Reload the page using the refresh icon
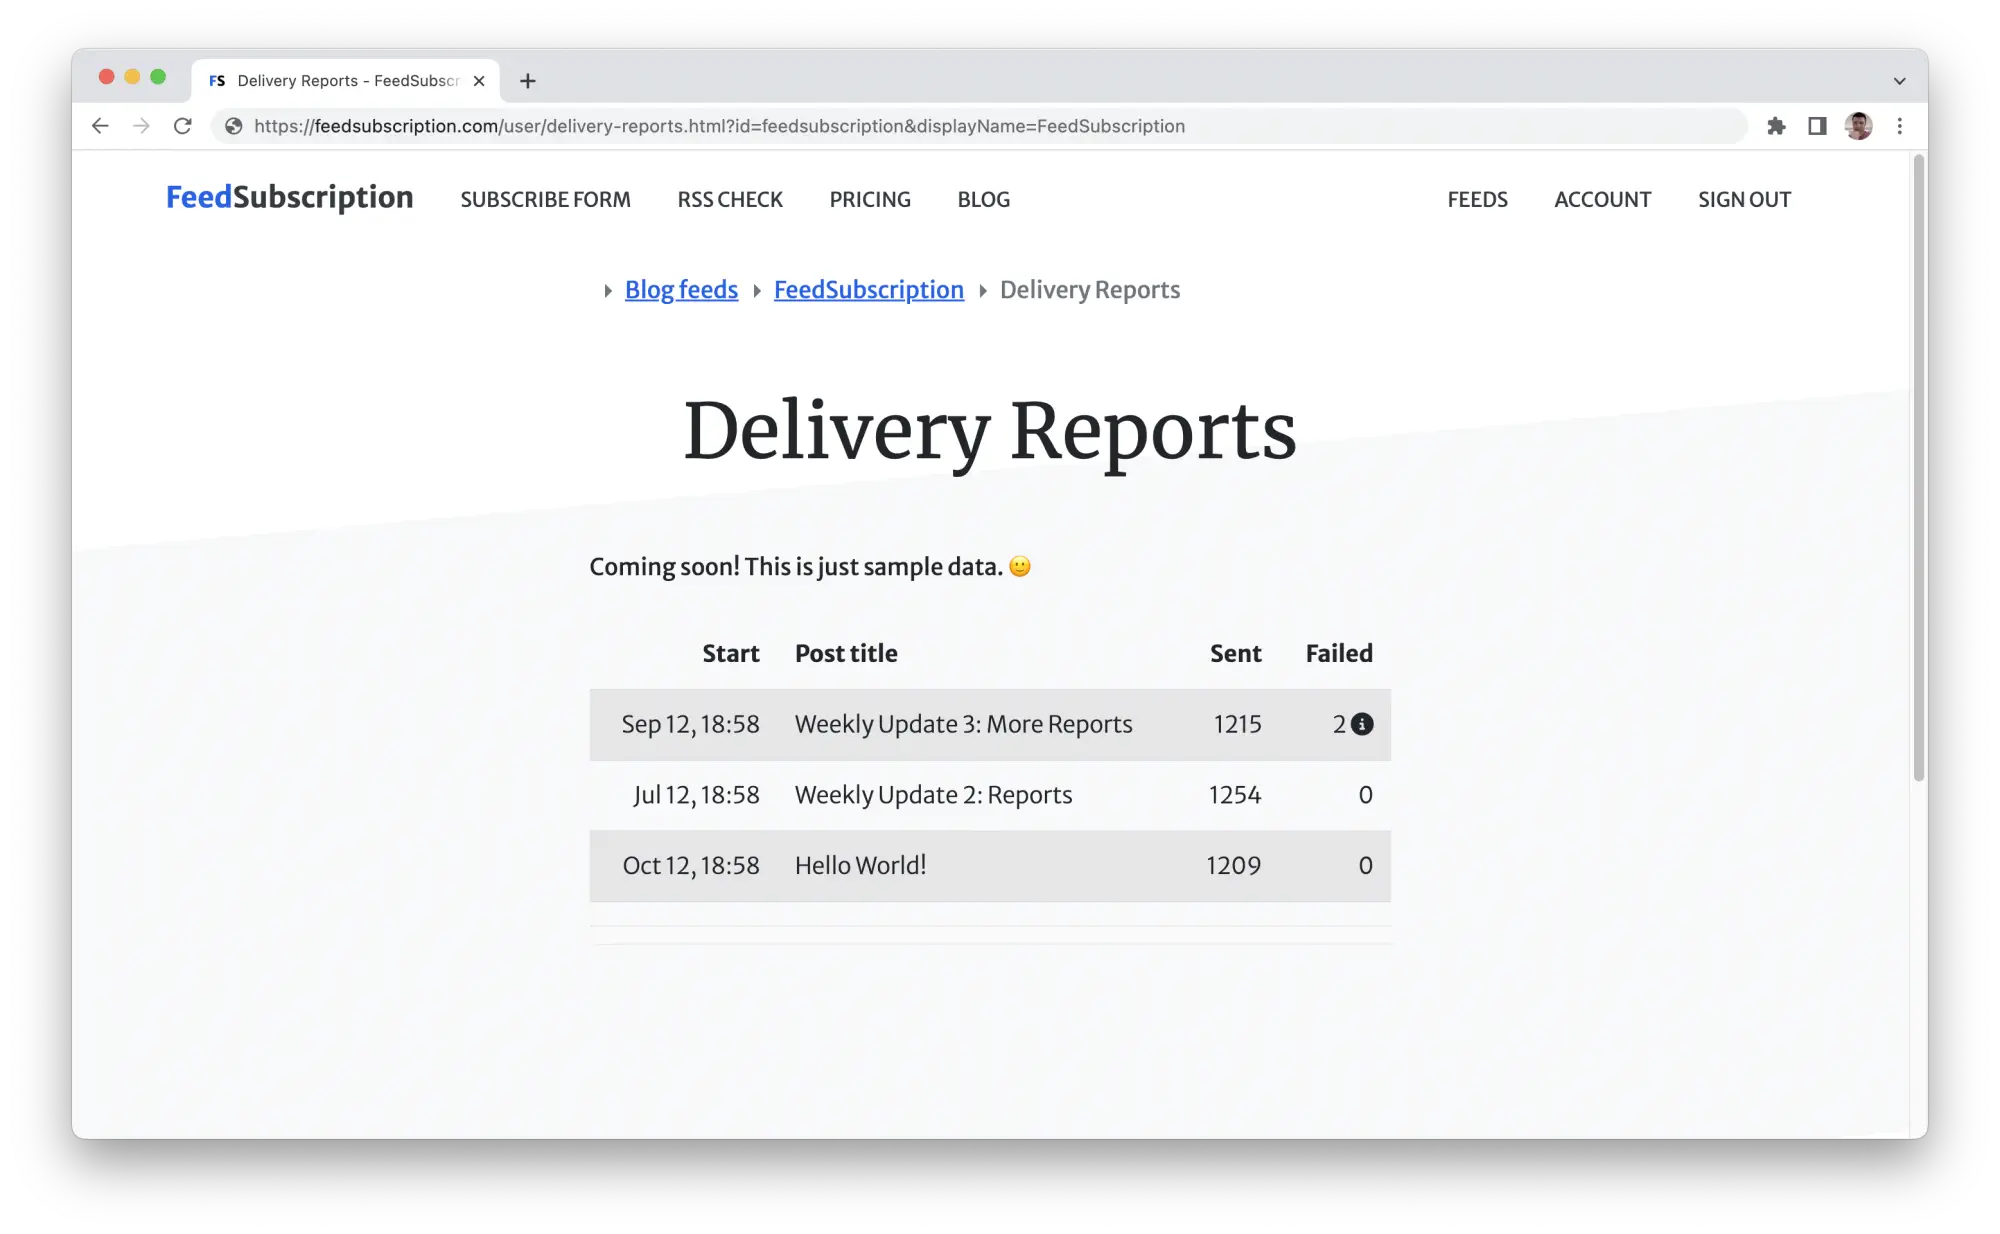2000x1234 pixels. (x=183, y=126)
